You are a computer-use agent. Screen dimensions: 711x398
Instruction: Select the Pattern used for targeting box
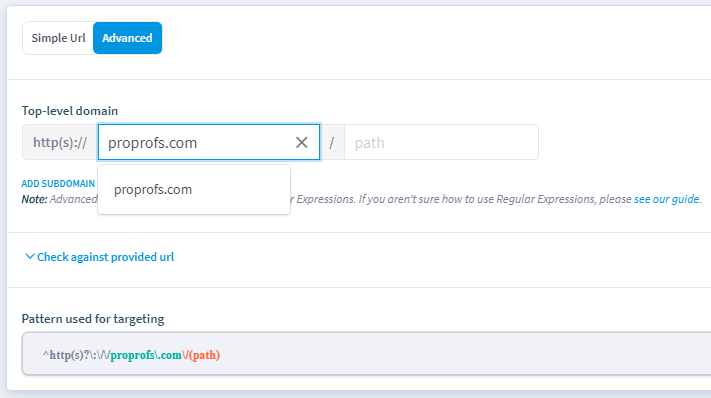pos(366,354)
